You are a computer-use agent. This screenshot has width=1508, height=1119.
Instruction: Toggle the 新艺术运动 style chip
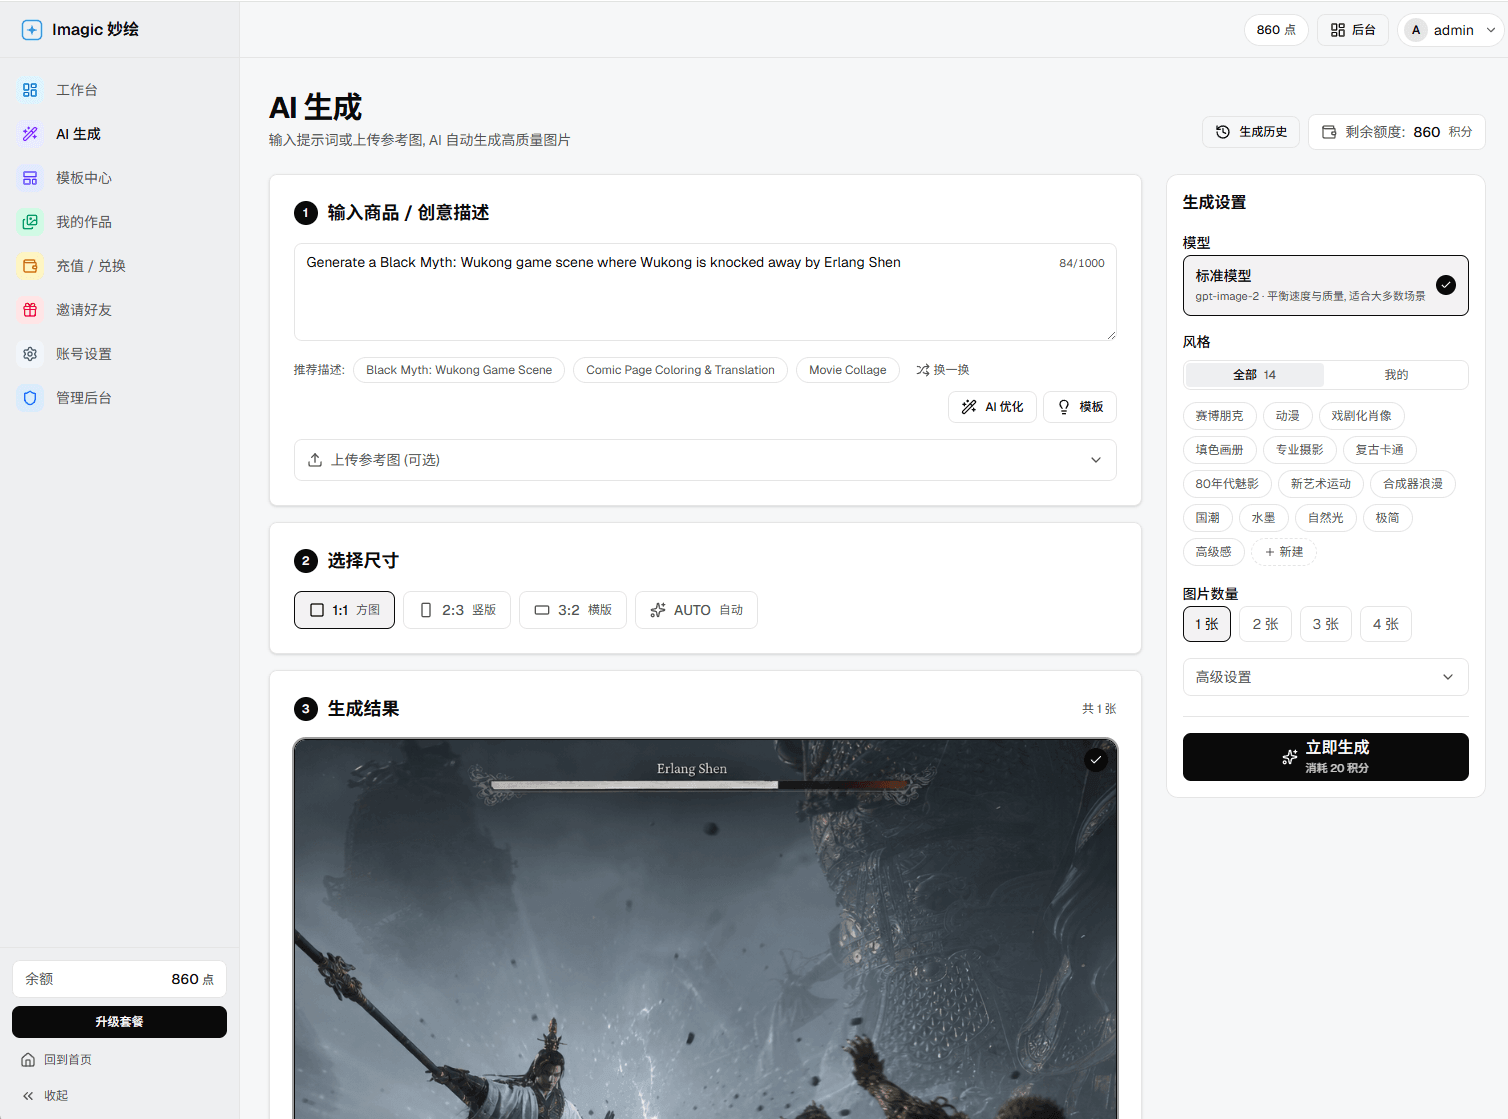coord(1320,484)
